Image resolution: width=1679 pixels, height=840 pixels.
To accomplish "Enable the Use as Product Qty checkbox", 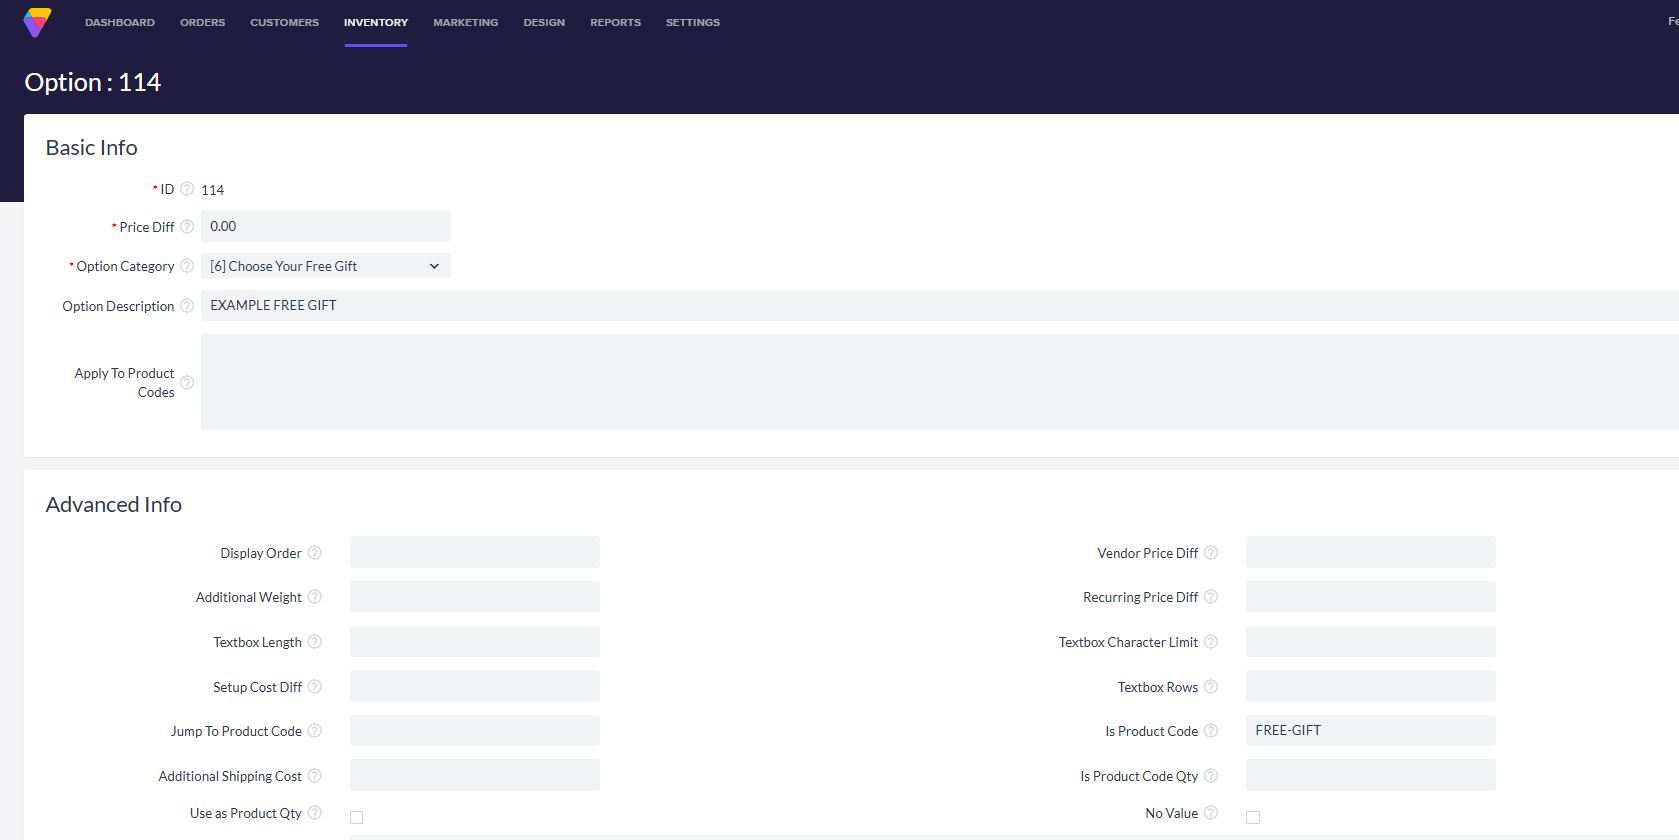I will [357, 817].
